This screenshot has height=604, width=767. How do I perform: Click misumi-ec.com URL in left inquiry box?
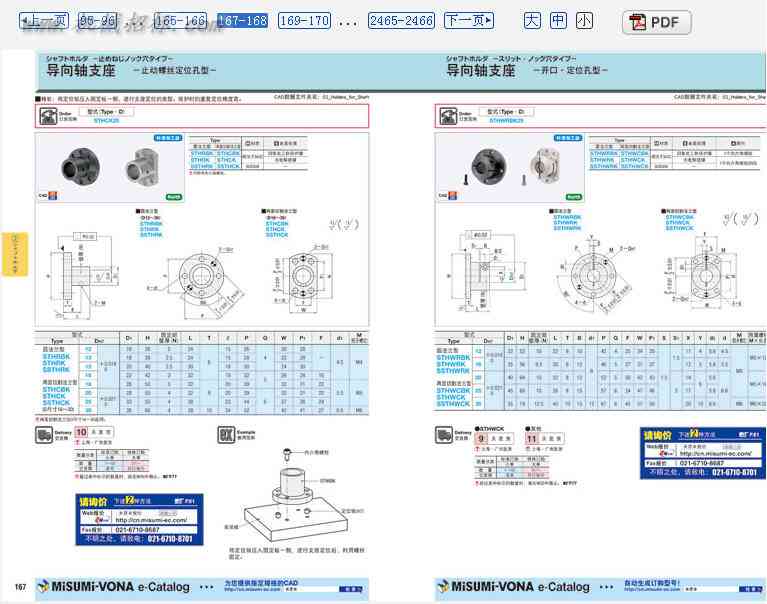click(151, 520)
